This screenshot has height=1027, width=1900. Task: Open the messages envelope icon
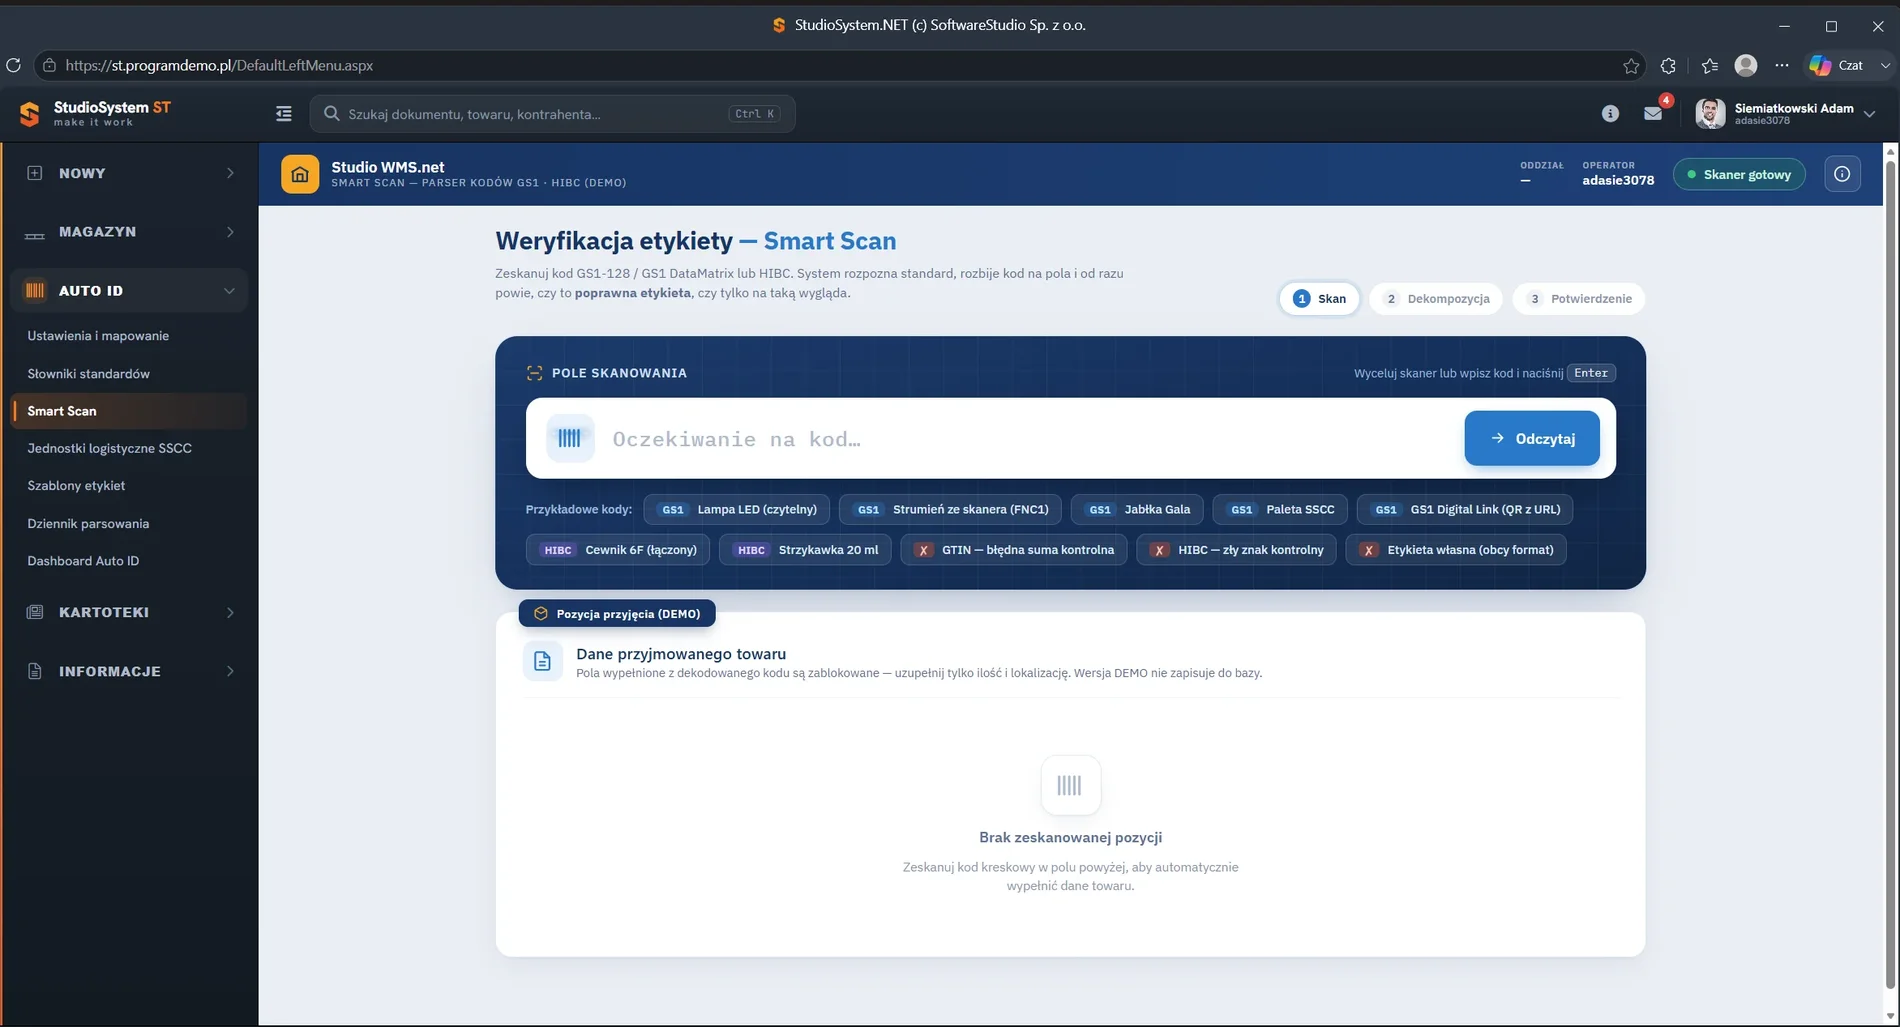tap(1653, 114)
